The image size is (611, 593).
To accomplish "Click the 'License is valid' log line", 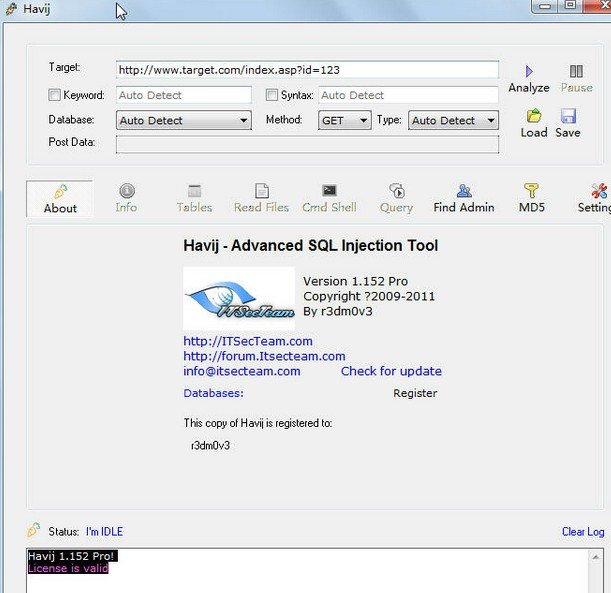I will 68,568.
